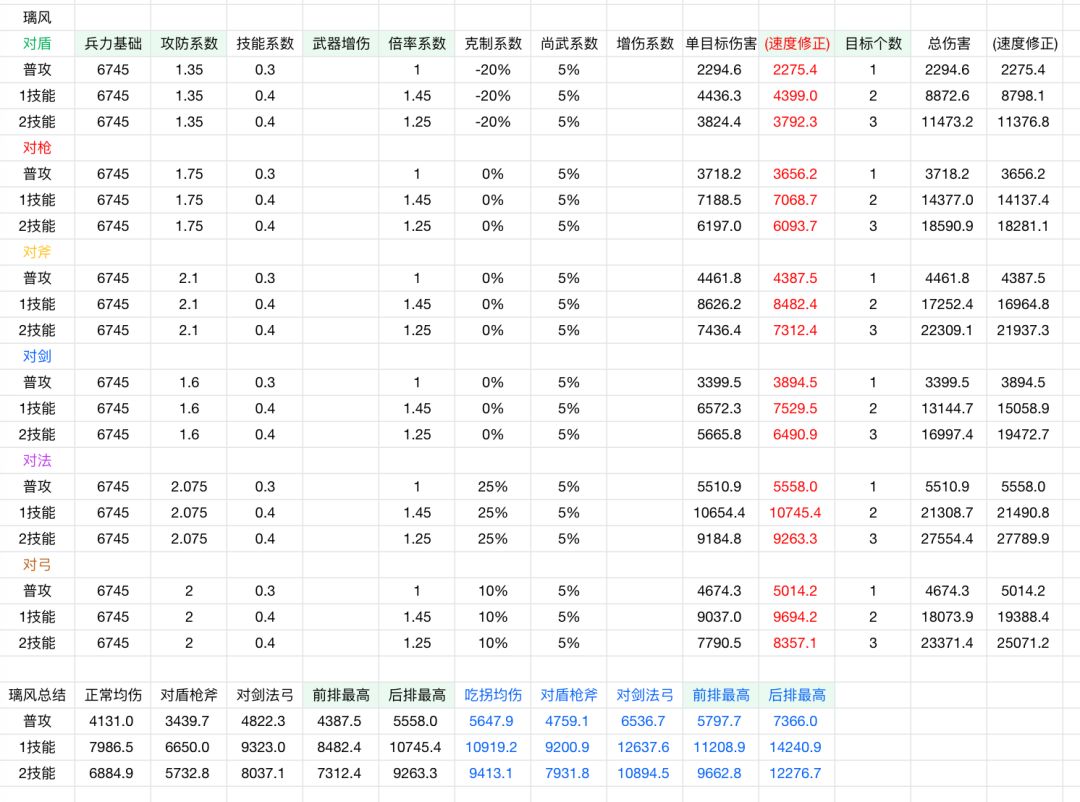Screen dimensions: 1080x802
Task: Click the 尚武系数 header cell
Action: (x=569, y=43)
